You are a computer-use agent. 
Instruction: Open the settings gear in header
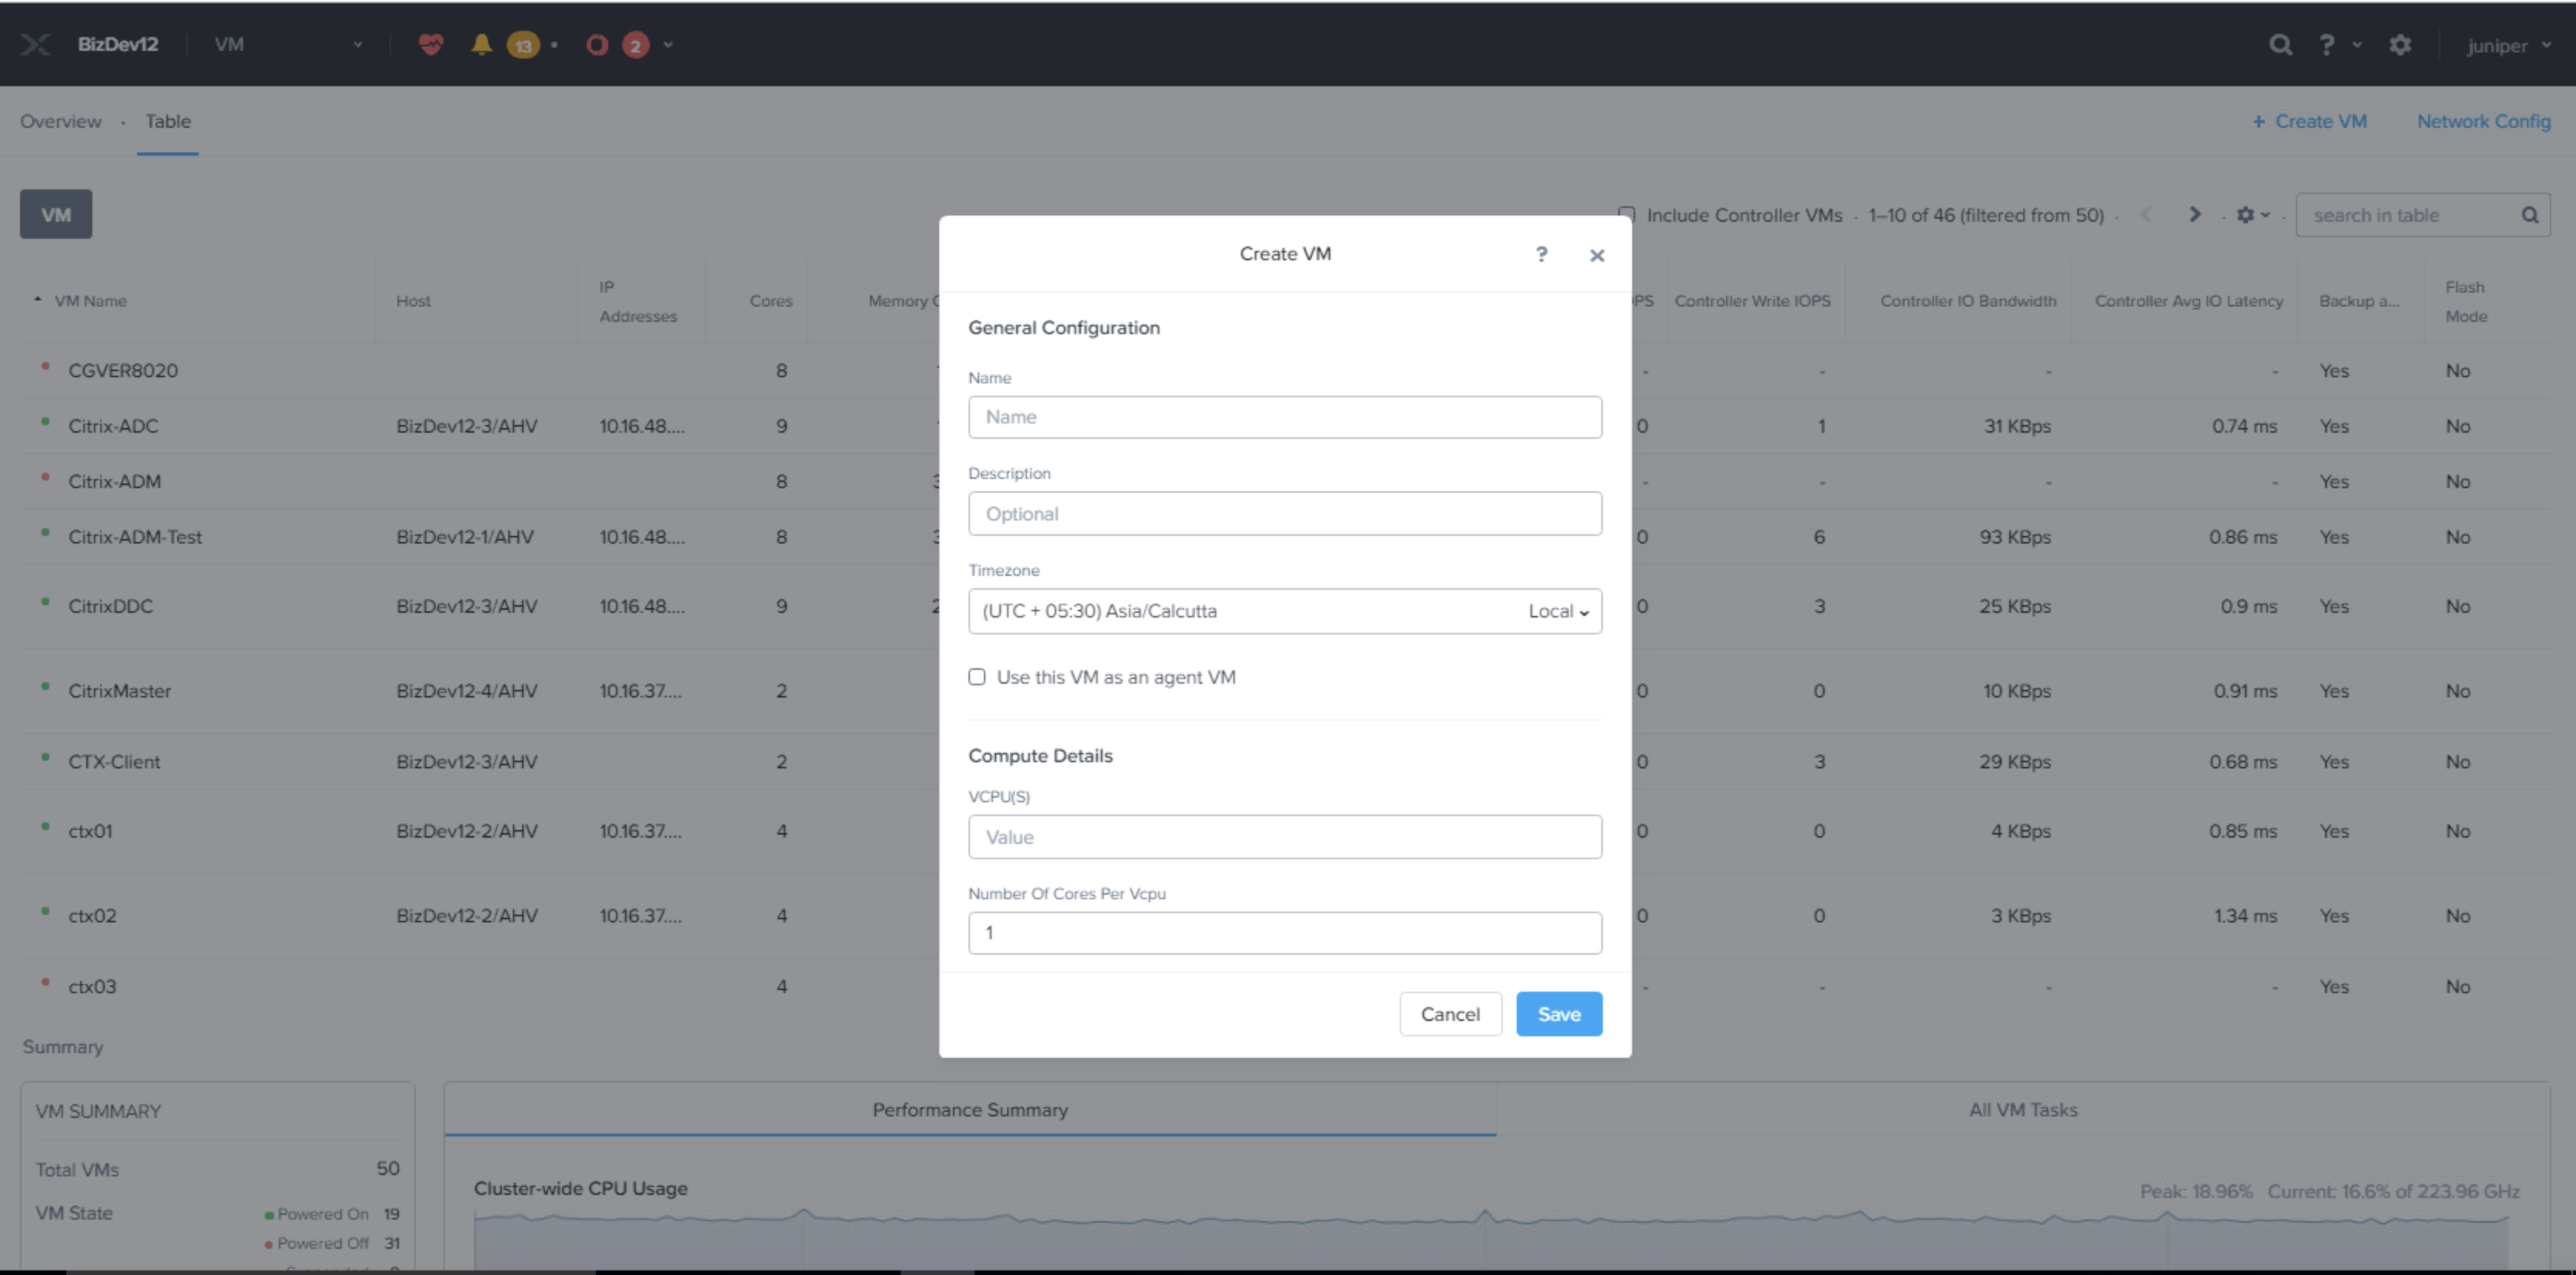click(x=2400, y=45)
